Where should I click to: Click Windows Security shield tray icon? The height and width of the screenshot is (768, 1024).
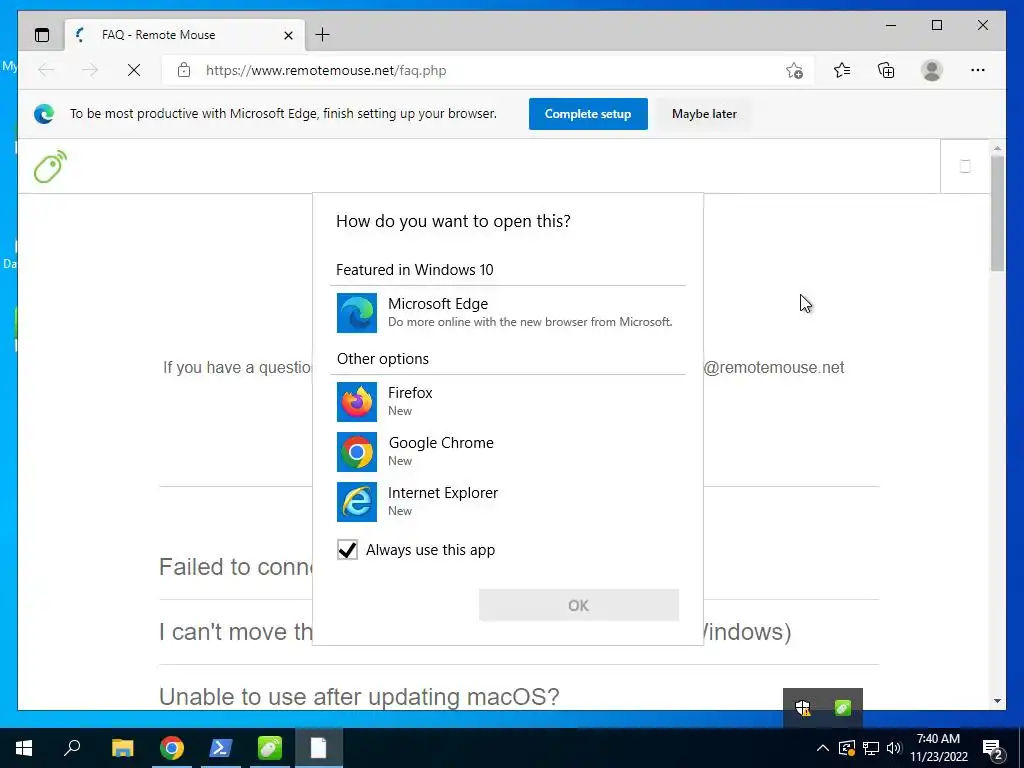tap(803, 707)
